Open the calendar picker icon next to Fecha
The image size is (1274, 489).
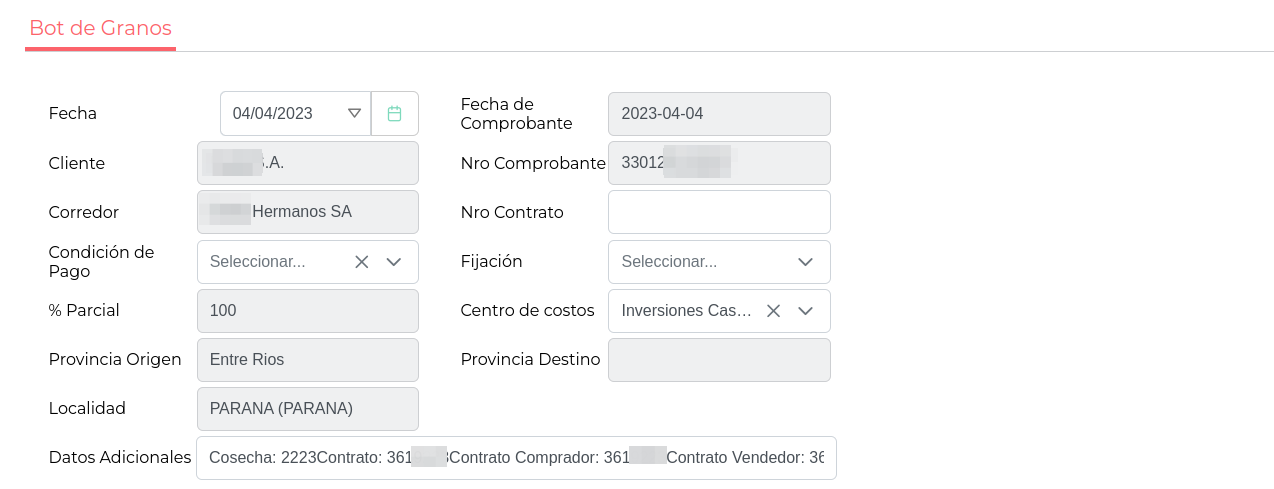tap(395, 114)
